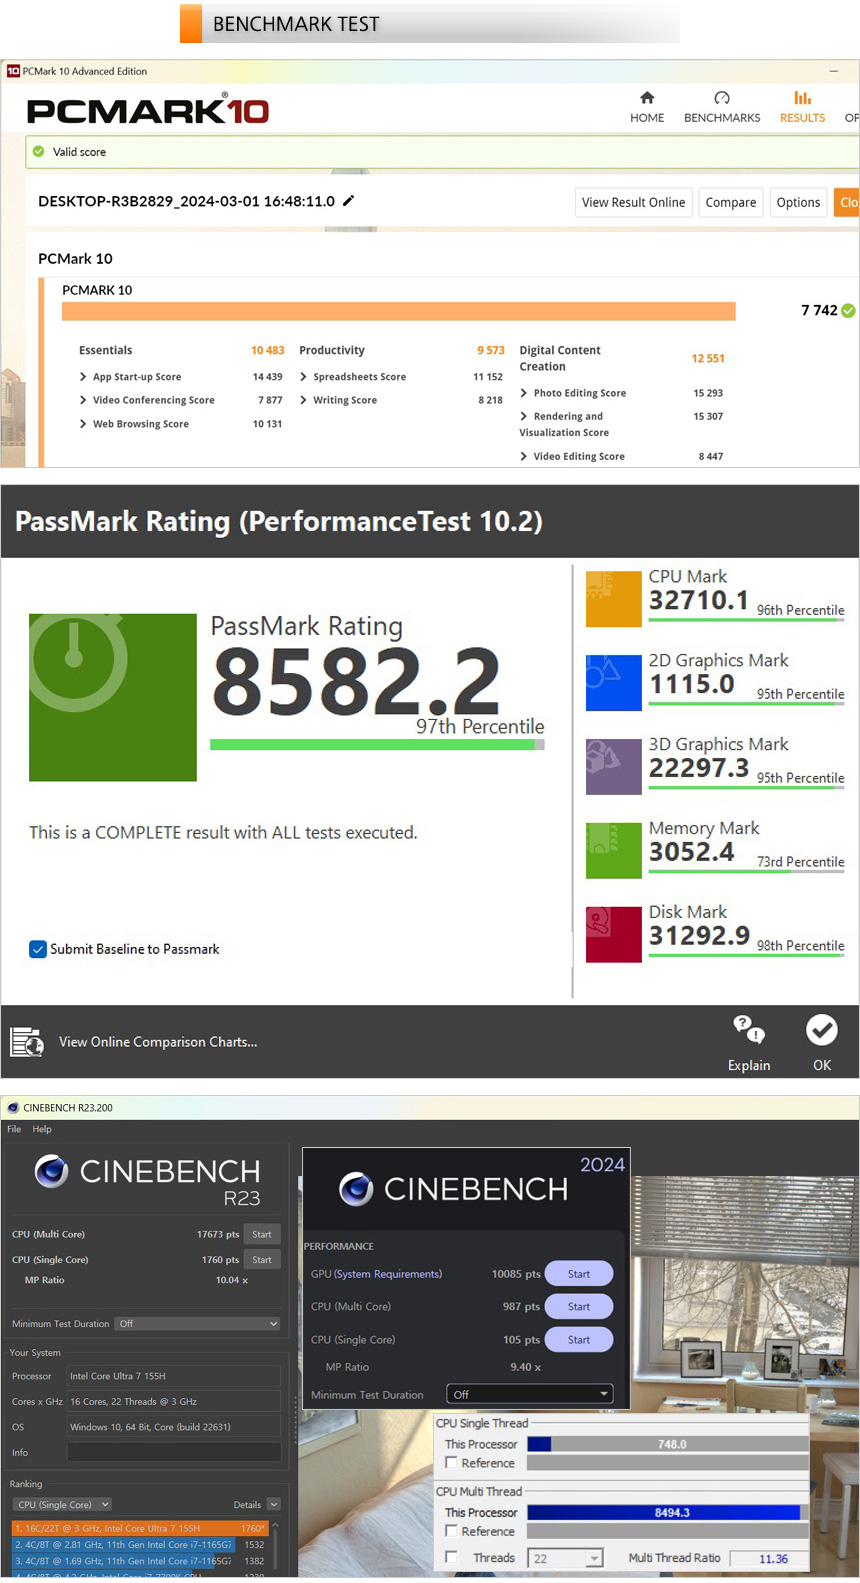Open the CPU (Single Core) ranking dropdown
Viewport: 860px width, 1583px height.
[62, 1504]
